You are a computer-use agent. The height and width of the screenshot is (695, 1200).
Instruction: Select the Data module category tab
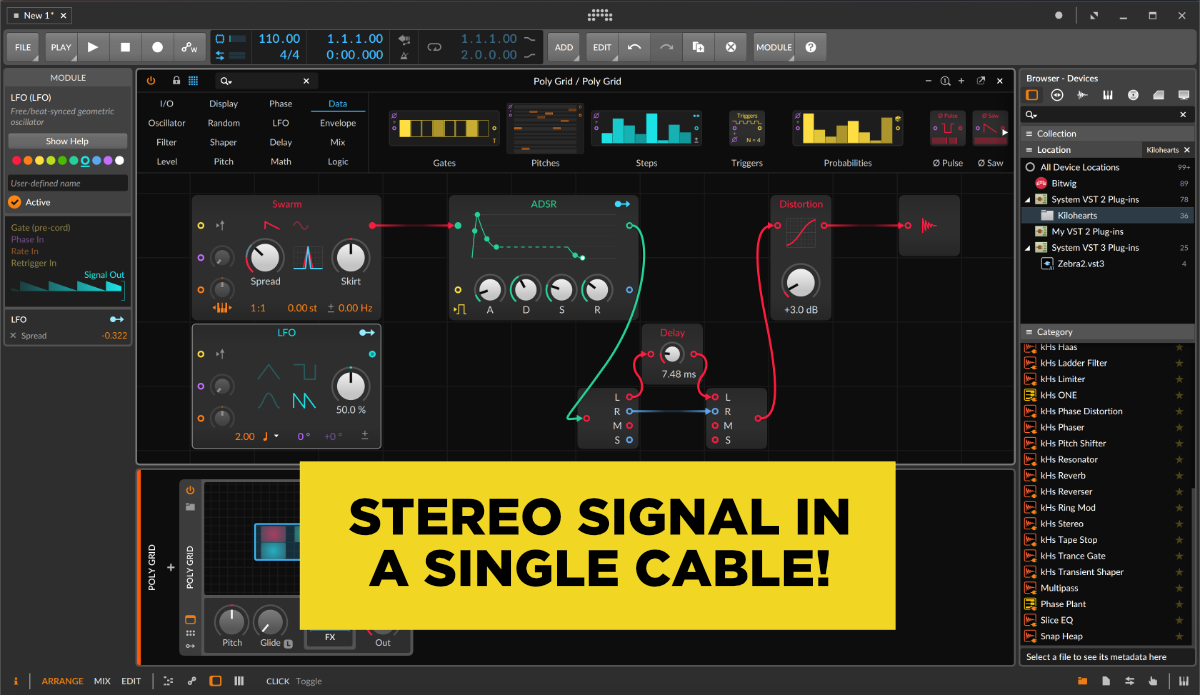click(338, 103)
